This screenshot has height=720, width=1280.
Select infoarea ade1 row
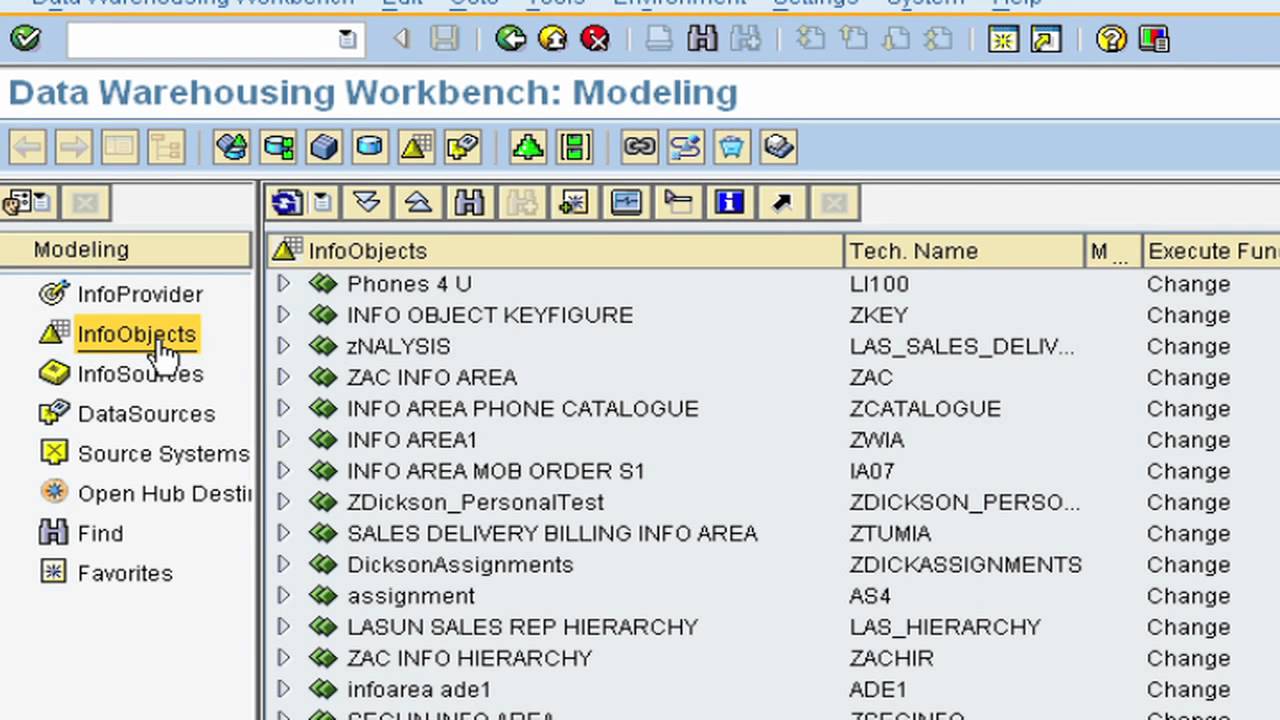(x=419, y=690)
